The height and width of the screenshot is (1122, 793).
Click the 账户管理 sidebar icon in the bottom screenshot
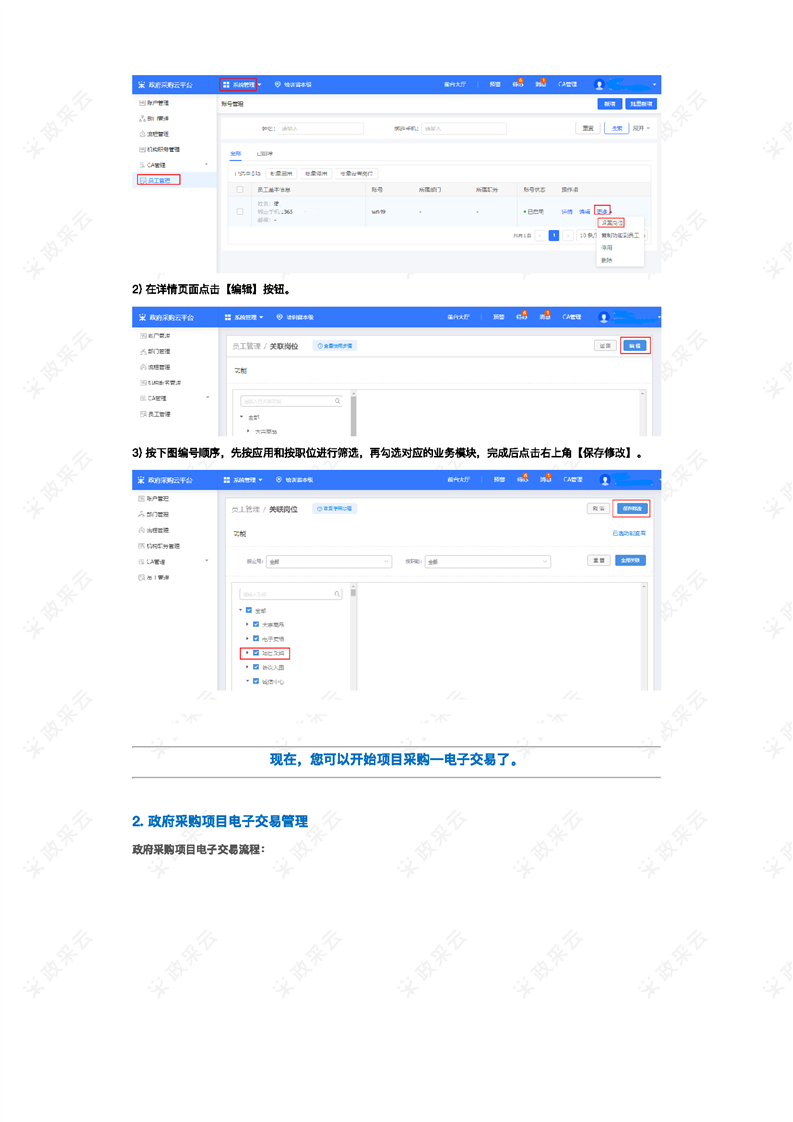point(142,498)
